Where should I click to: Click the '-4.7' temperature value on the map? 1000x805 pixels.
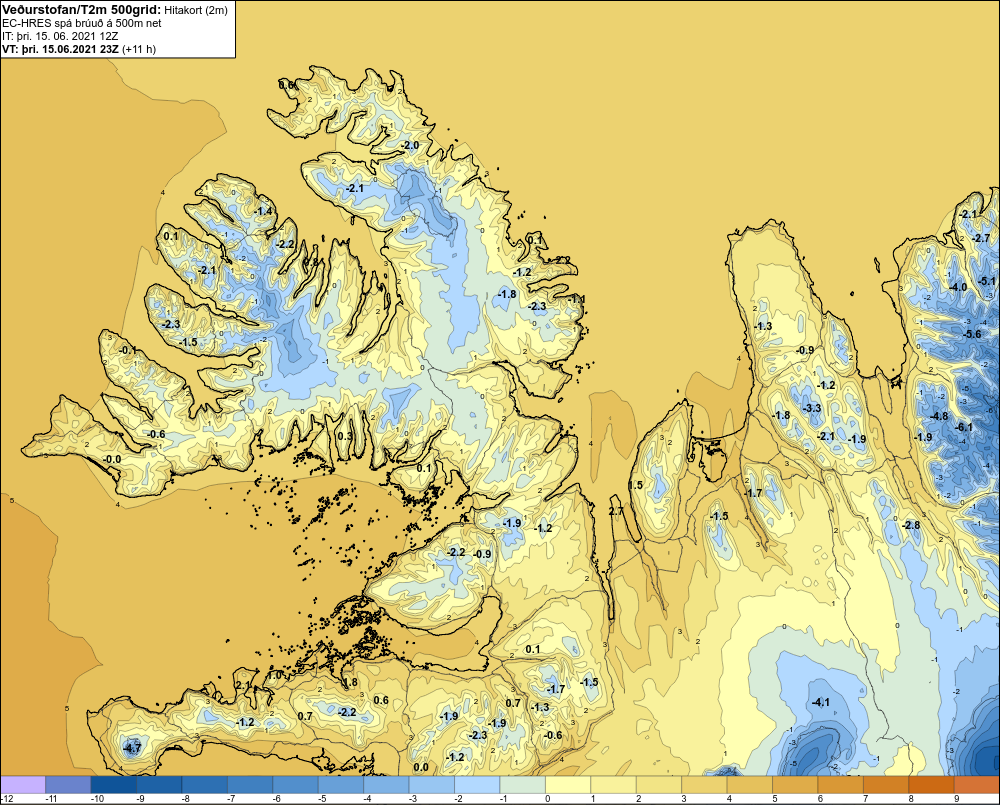132,749
